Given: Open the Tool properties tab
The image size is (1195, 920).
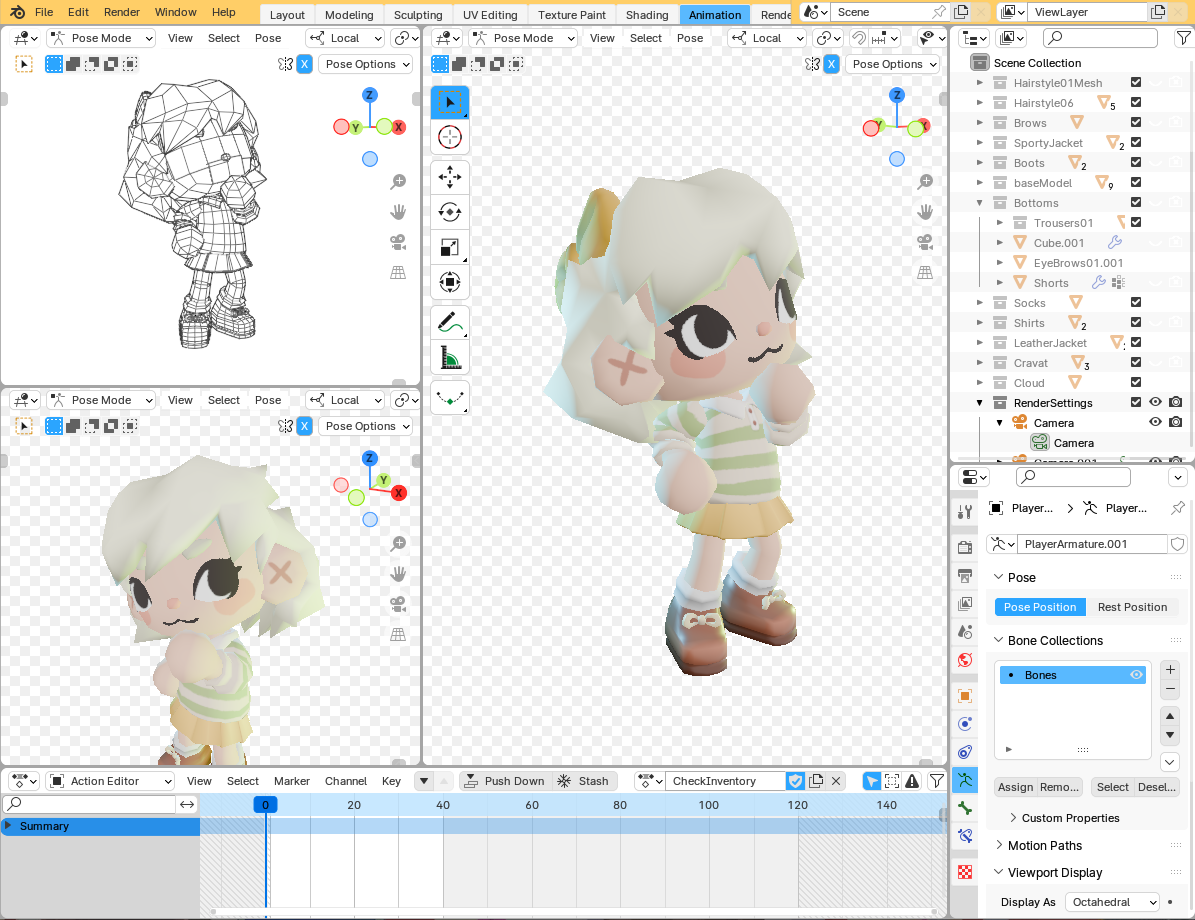Looking at the screenshot, I should pos(965,511).
